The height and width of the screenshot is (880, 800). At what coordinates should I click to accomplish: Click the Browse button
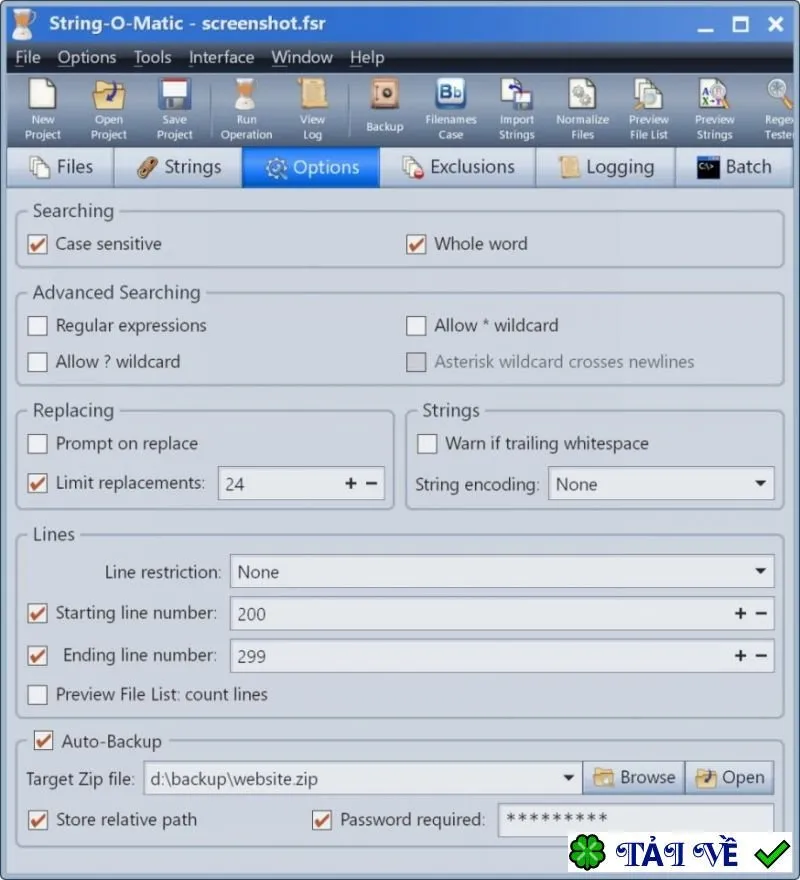coord(634,777)
